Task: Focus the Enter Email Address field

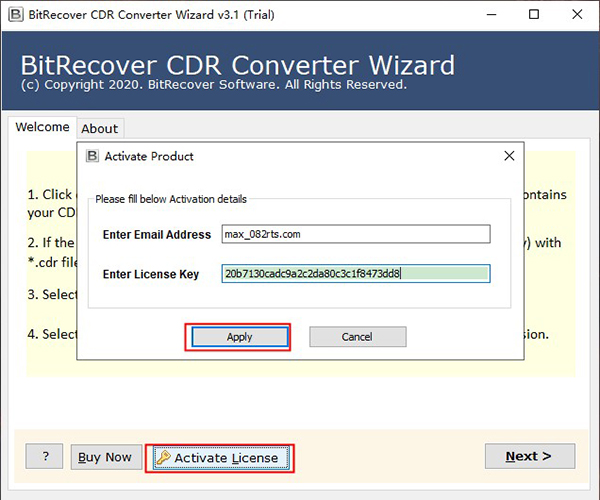Action: [x=356, y=234]
